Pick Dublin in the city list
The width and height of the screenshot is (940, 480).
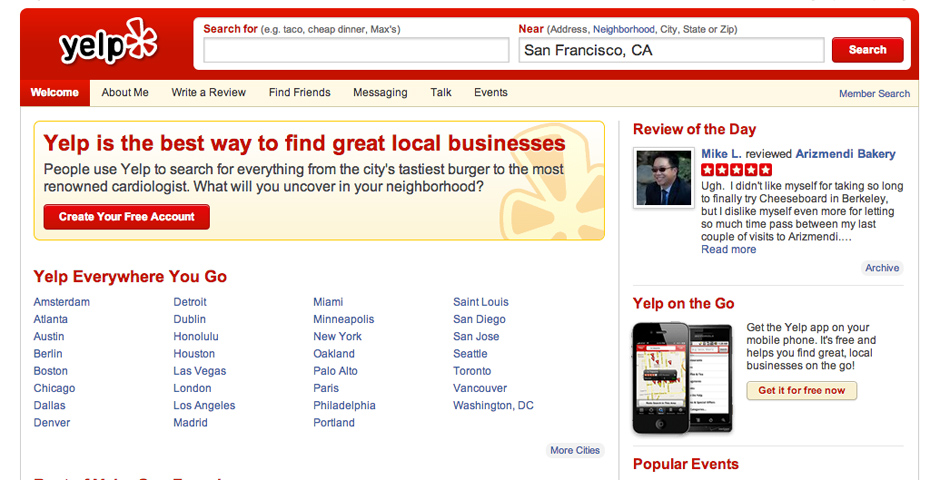(x=189, y=319)
